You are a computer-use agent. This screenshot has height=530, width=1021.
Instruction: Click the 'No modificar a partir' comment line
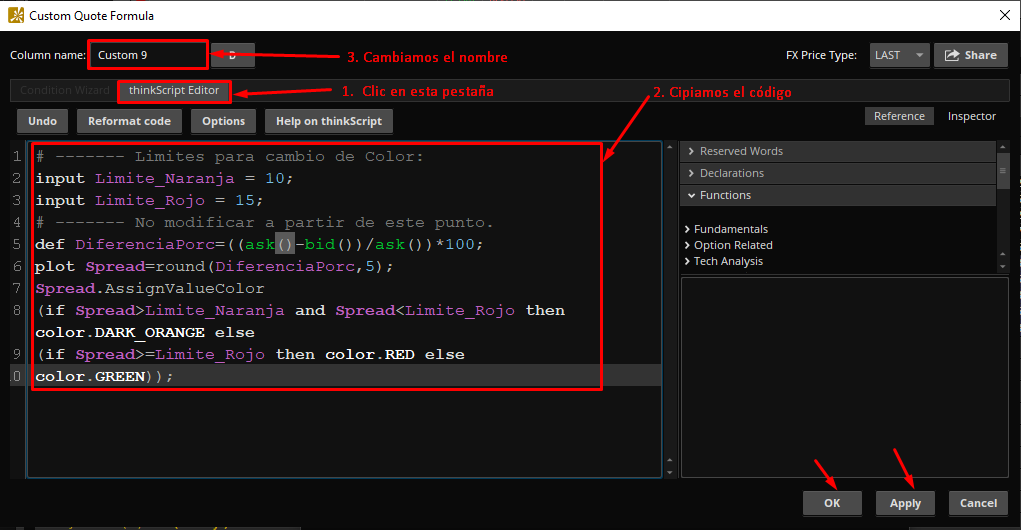click(x=264, y=223)
